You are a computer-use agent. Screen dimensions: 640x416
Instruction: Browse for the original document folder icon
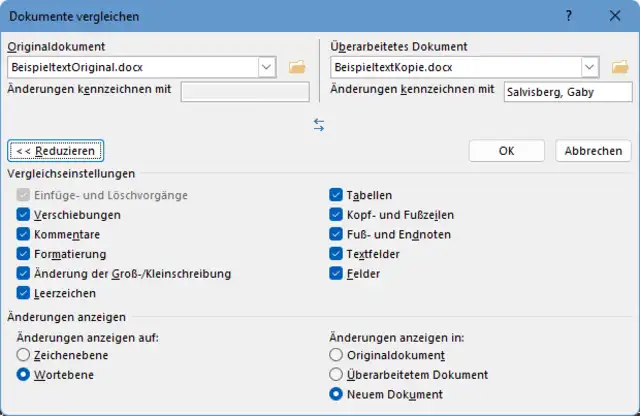(x=296, y=67)
